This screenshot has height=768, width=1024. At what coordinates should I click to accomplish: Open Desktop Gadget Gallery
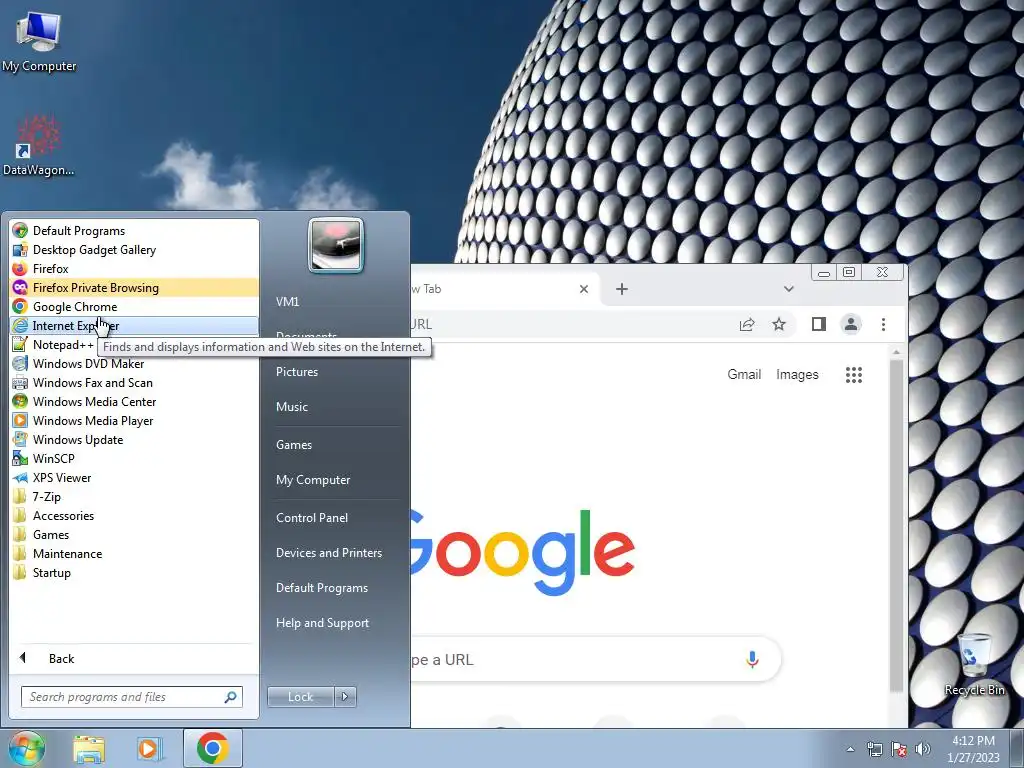point(134,249)
